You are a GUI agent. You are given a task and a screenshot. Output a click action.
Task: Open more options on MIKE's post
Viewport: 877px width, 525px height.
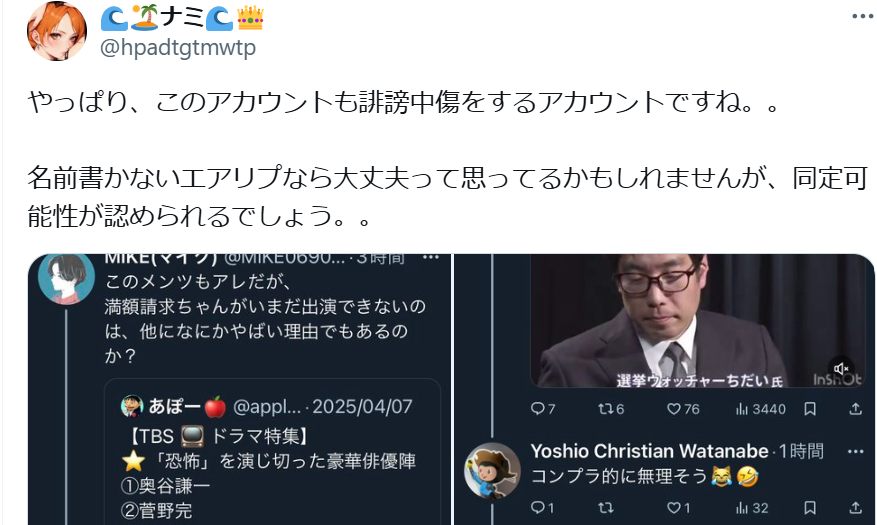[431, 257]
